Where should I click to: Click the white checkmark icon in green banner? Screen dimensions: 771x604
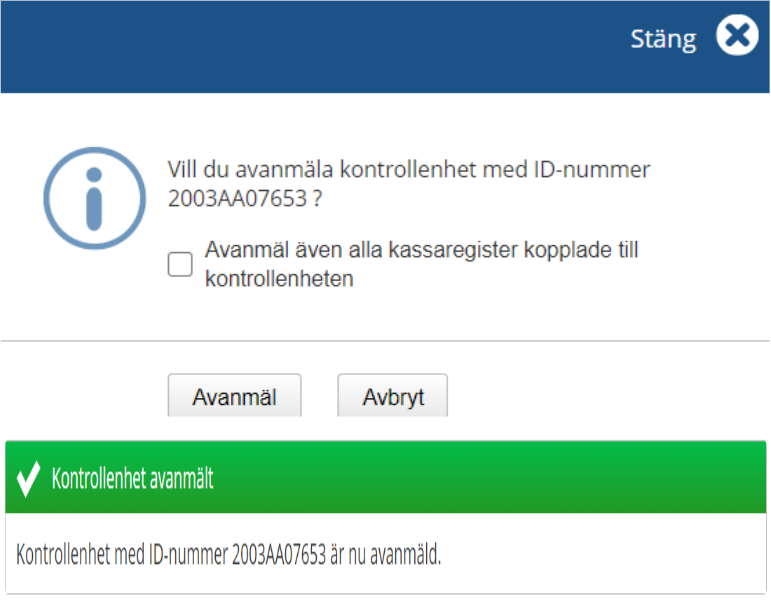click(x=28, y=479)
